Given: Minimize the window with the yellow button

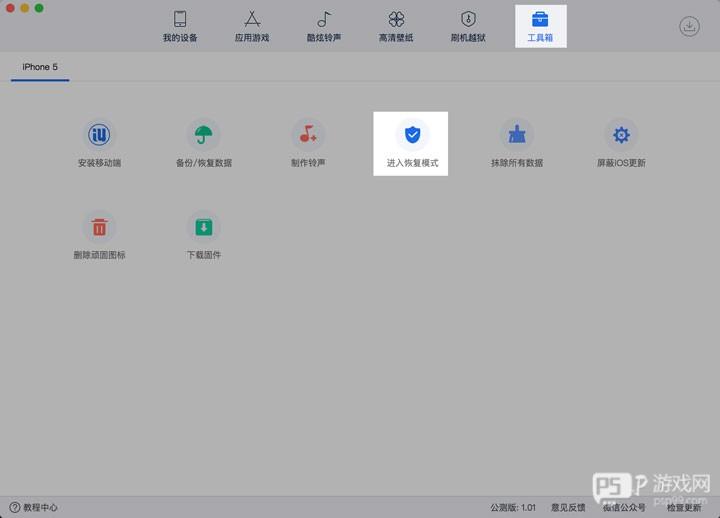Looking at the screenshot, I should pos(25,8).
